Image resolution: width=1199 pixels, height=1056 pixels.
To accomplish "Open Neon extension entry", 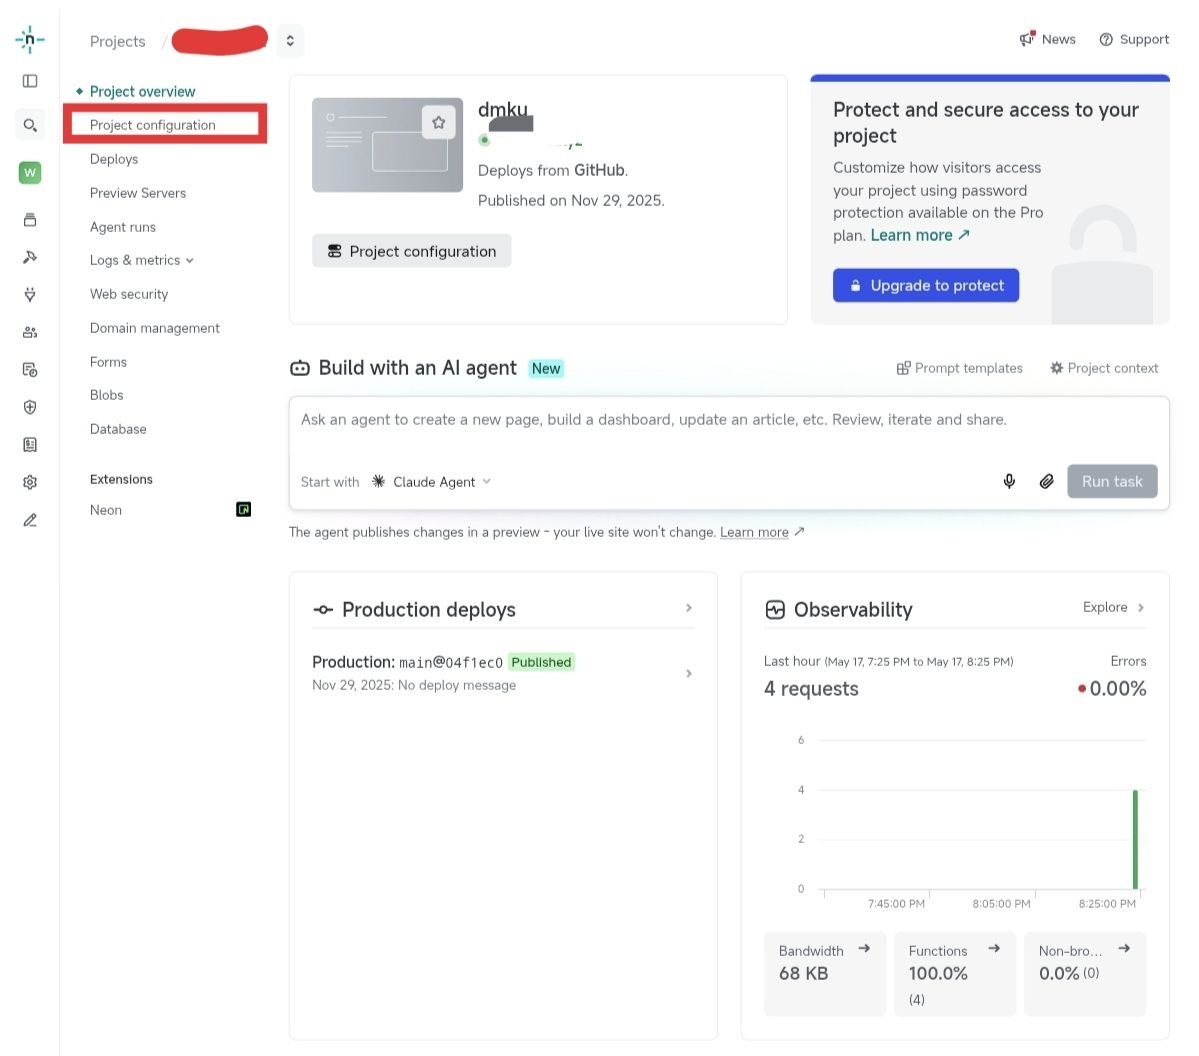I will point(106,510).
